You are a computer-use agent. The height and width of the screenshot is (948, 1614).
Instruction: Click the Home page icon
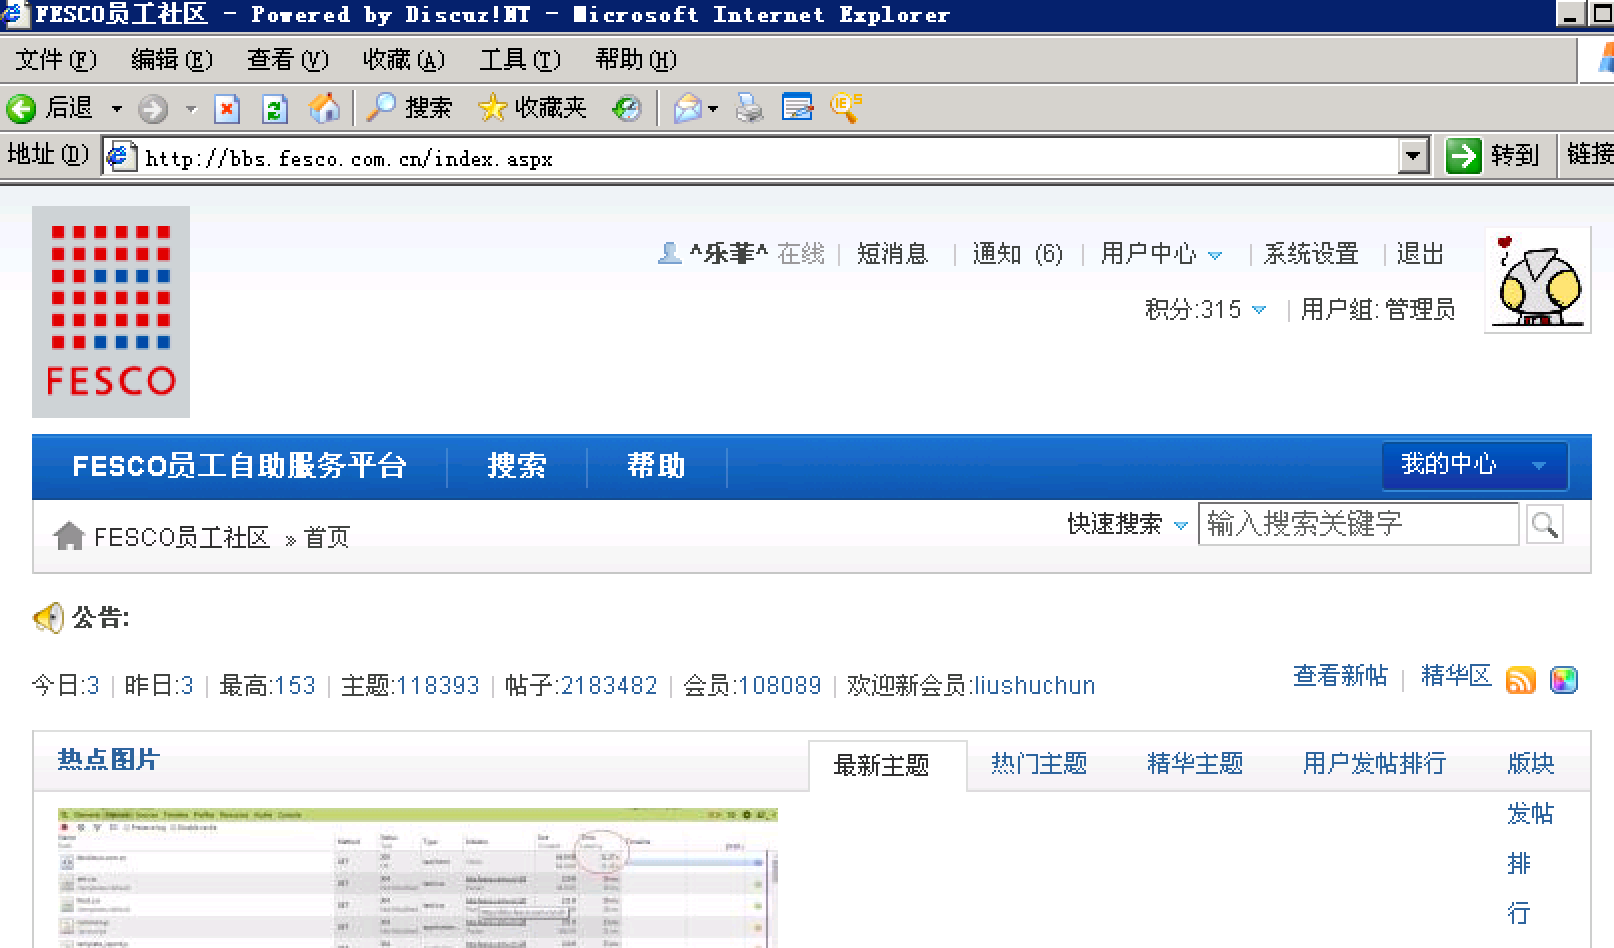[x=324, y=107]
